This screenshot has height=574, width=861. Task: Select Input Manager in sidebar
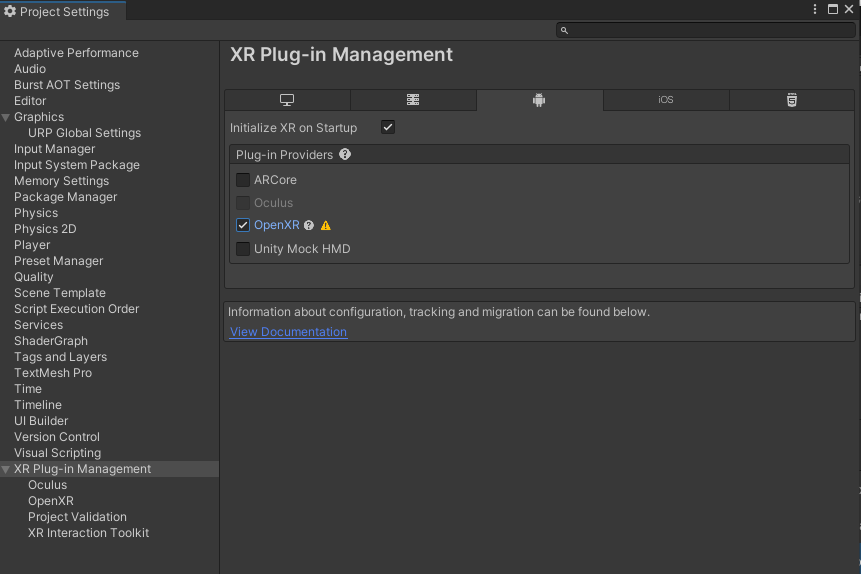pyautogui.click(x=54, y=149)
